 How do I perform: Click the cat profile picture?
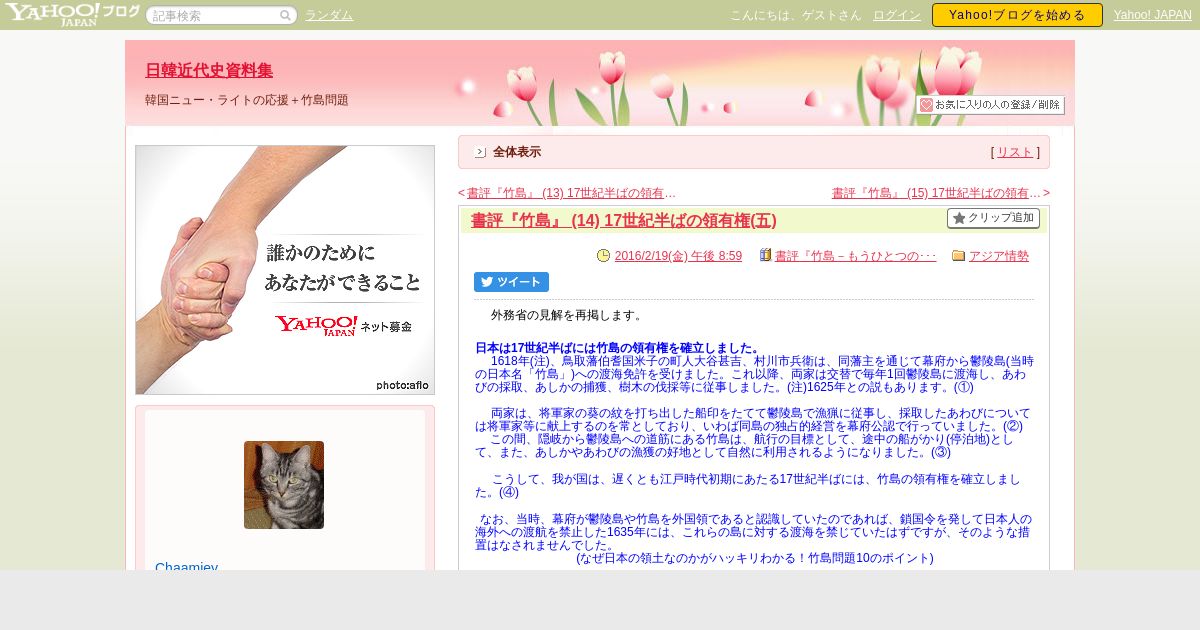click(x=284, y=485)
